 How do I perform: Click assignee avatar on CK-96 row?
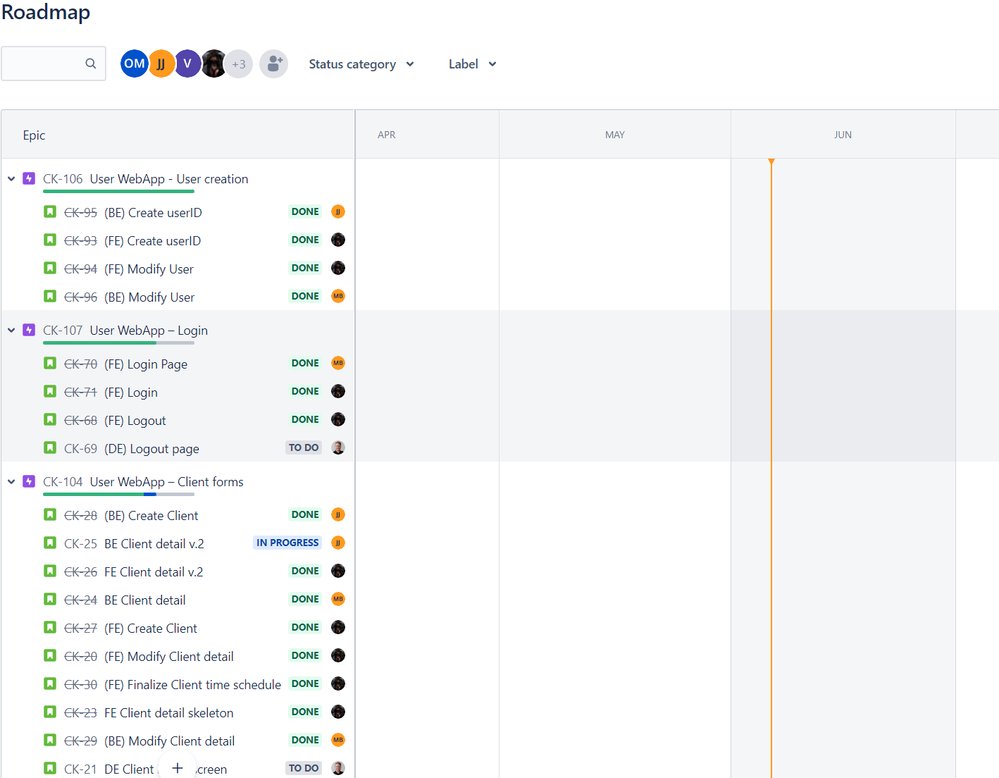pos(338,296)
